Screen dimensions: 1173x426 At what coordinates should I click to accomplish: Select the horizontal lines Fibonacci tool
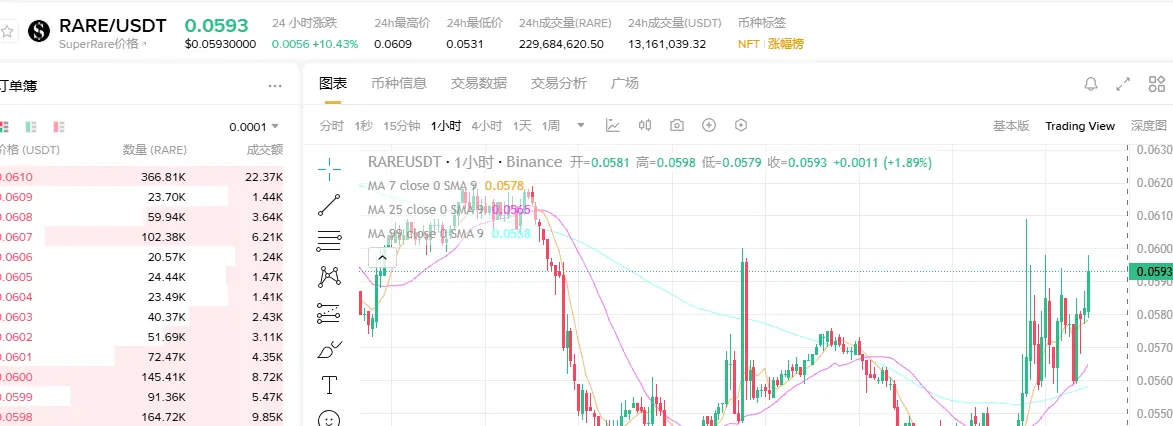tap(329, 241)
